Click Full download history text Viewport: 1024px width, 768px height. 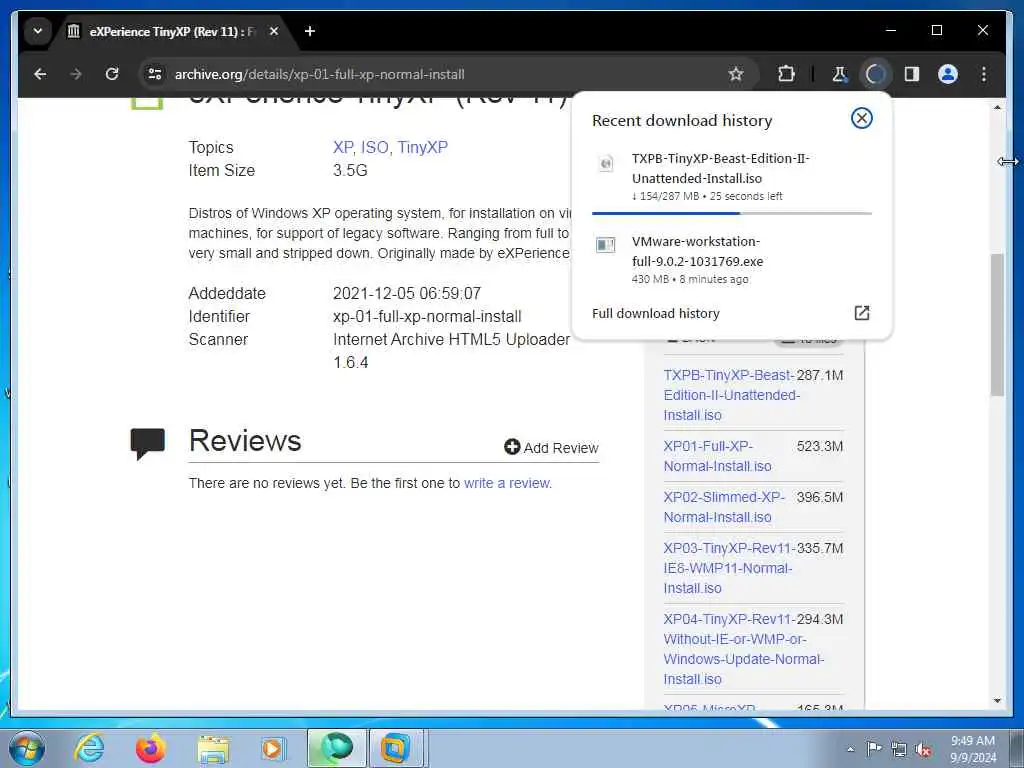click(x=656, y=313)
